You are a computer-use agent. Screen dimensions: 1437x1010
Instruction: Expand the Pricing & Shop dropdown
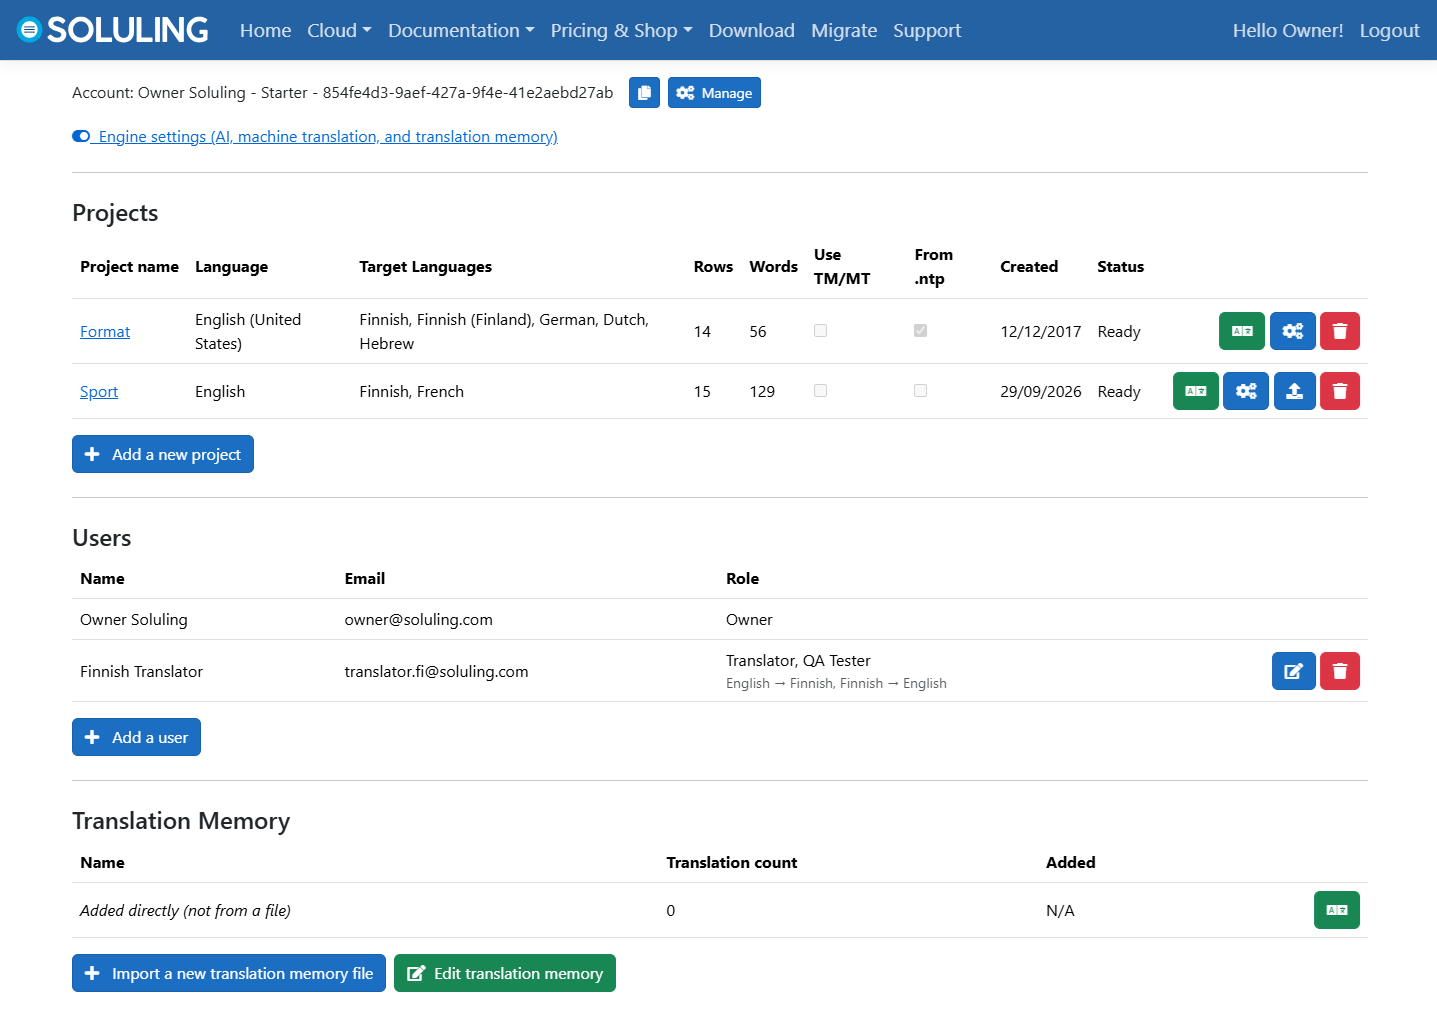pos(621,30)
